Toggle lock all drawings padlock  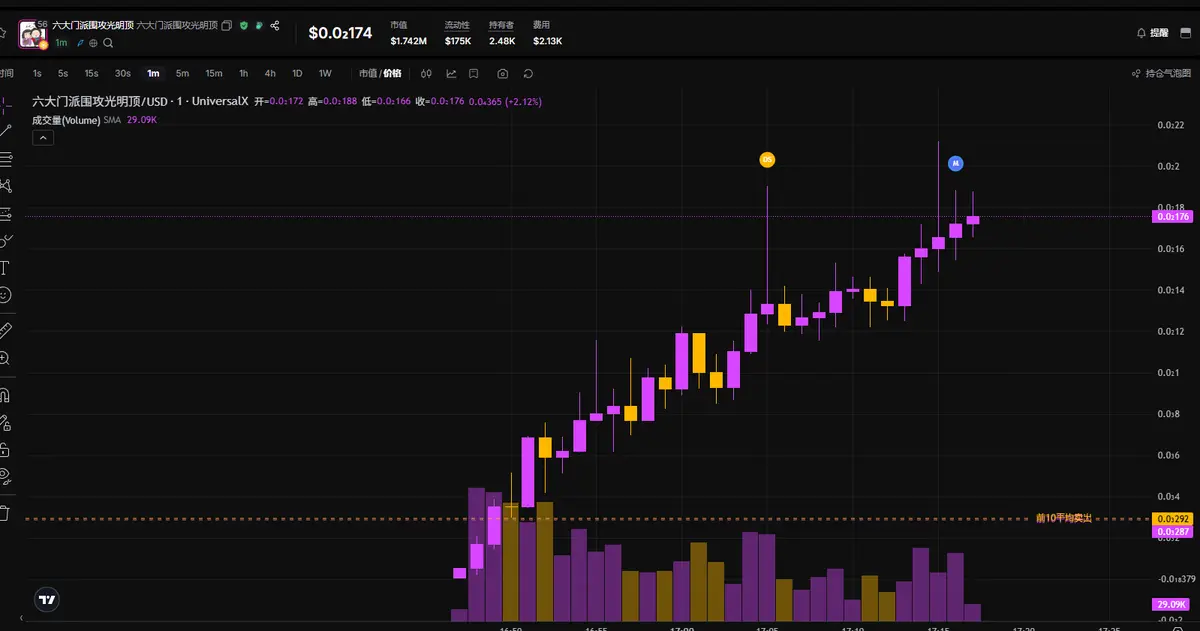[5, 449]
